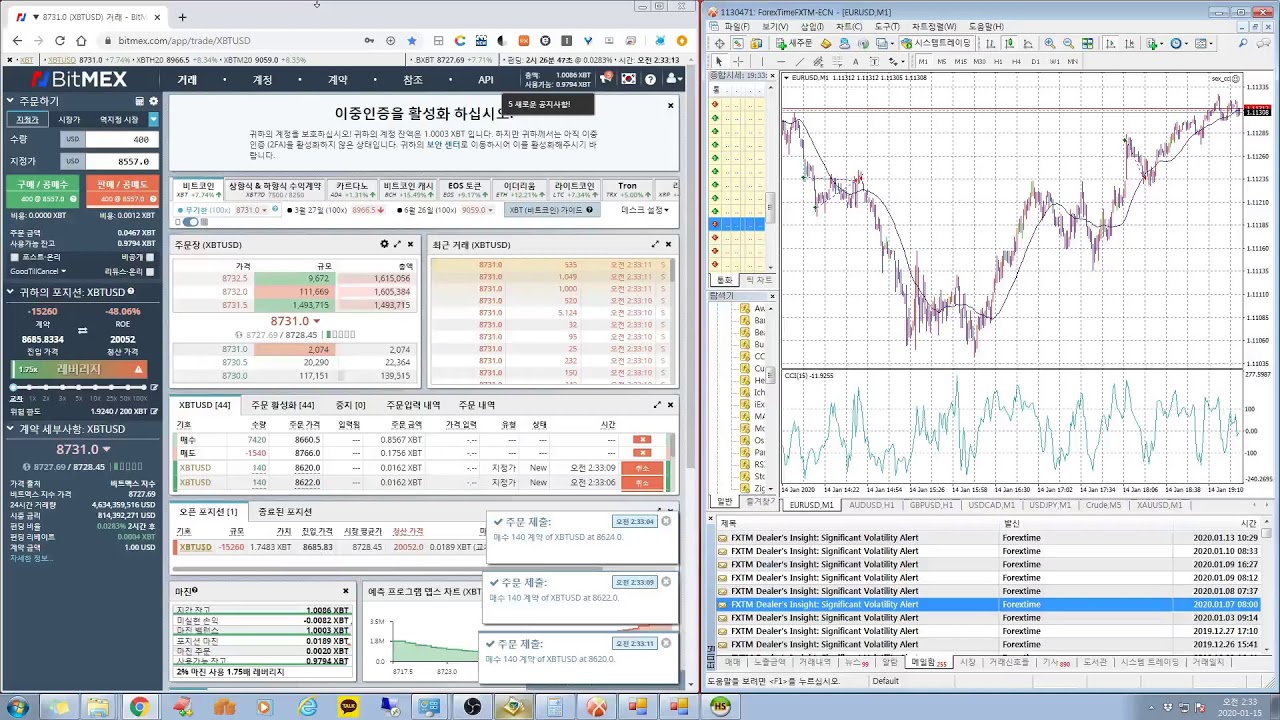Screen dimensions: 1280x720
Task: Expand the 주문장 (XBTUSD) order book panel
Action: coord(397,244)
